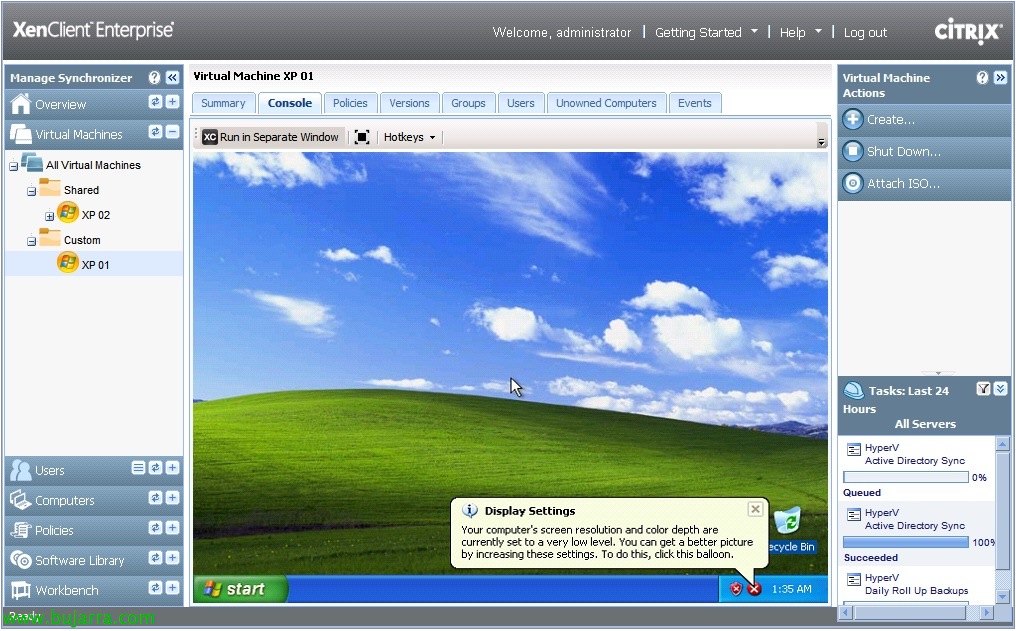Image resolution: width=1016 pixels, height=631 pixels.
Task: Open the Help menu in header
Action: click(800, 32)
